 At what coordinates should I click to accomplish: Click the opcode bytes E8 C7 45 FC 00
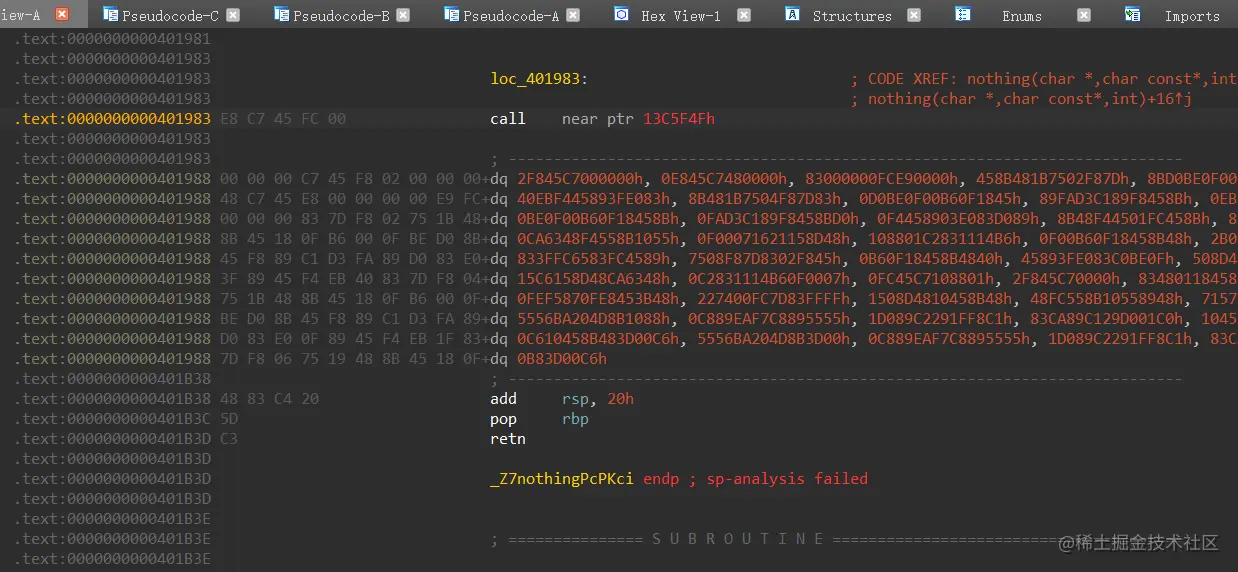pyautogui.click(x=283, y=119)
